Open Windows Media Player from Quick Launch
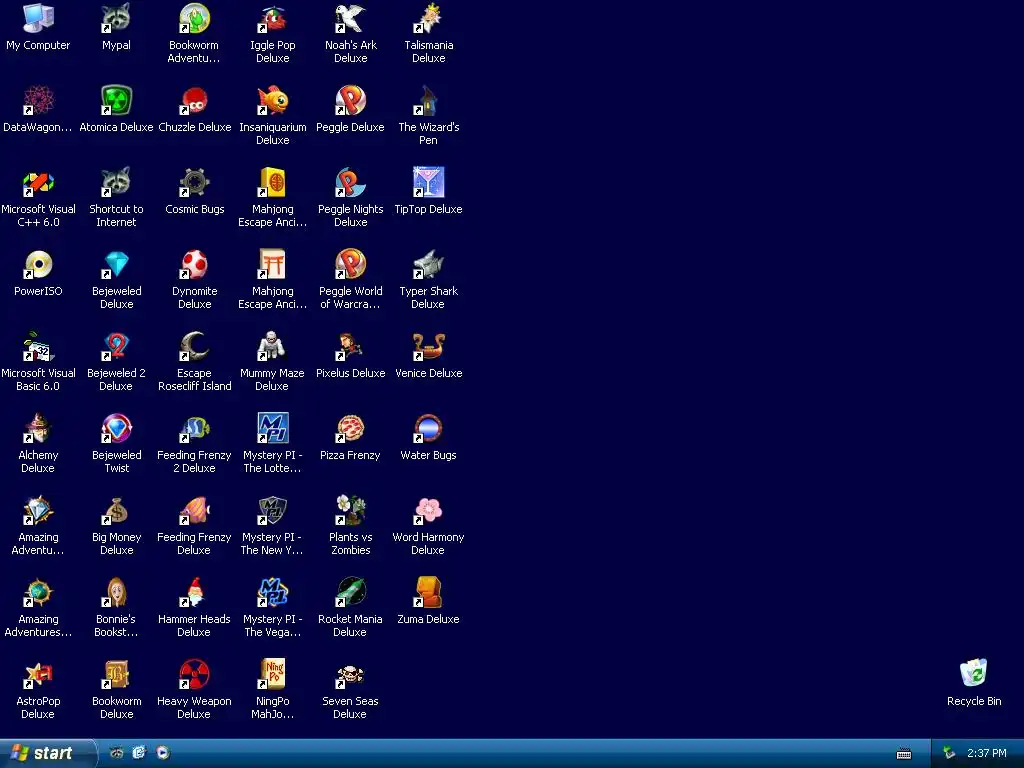The image size is (1024, 768). click(163, 753)
